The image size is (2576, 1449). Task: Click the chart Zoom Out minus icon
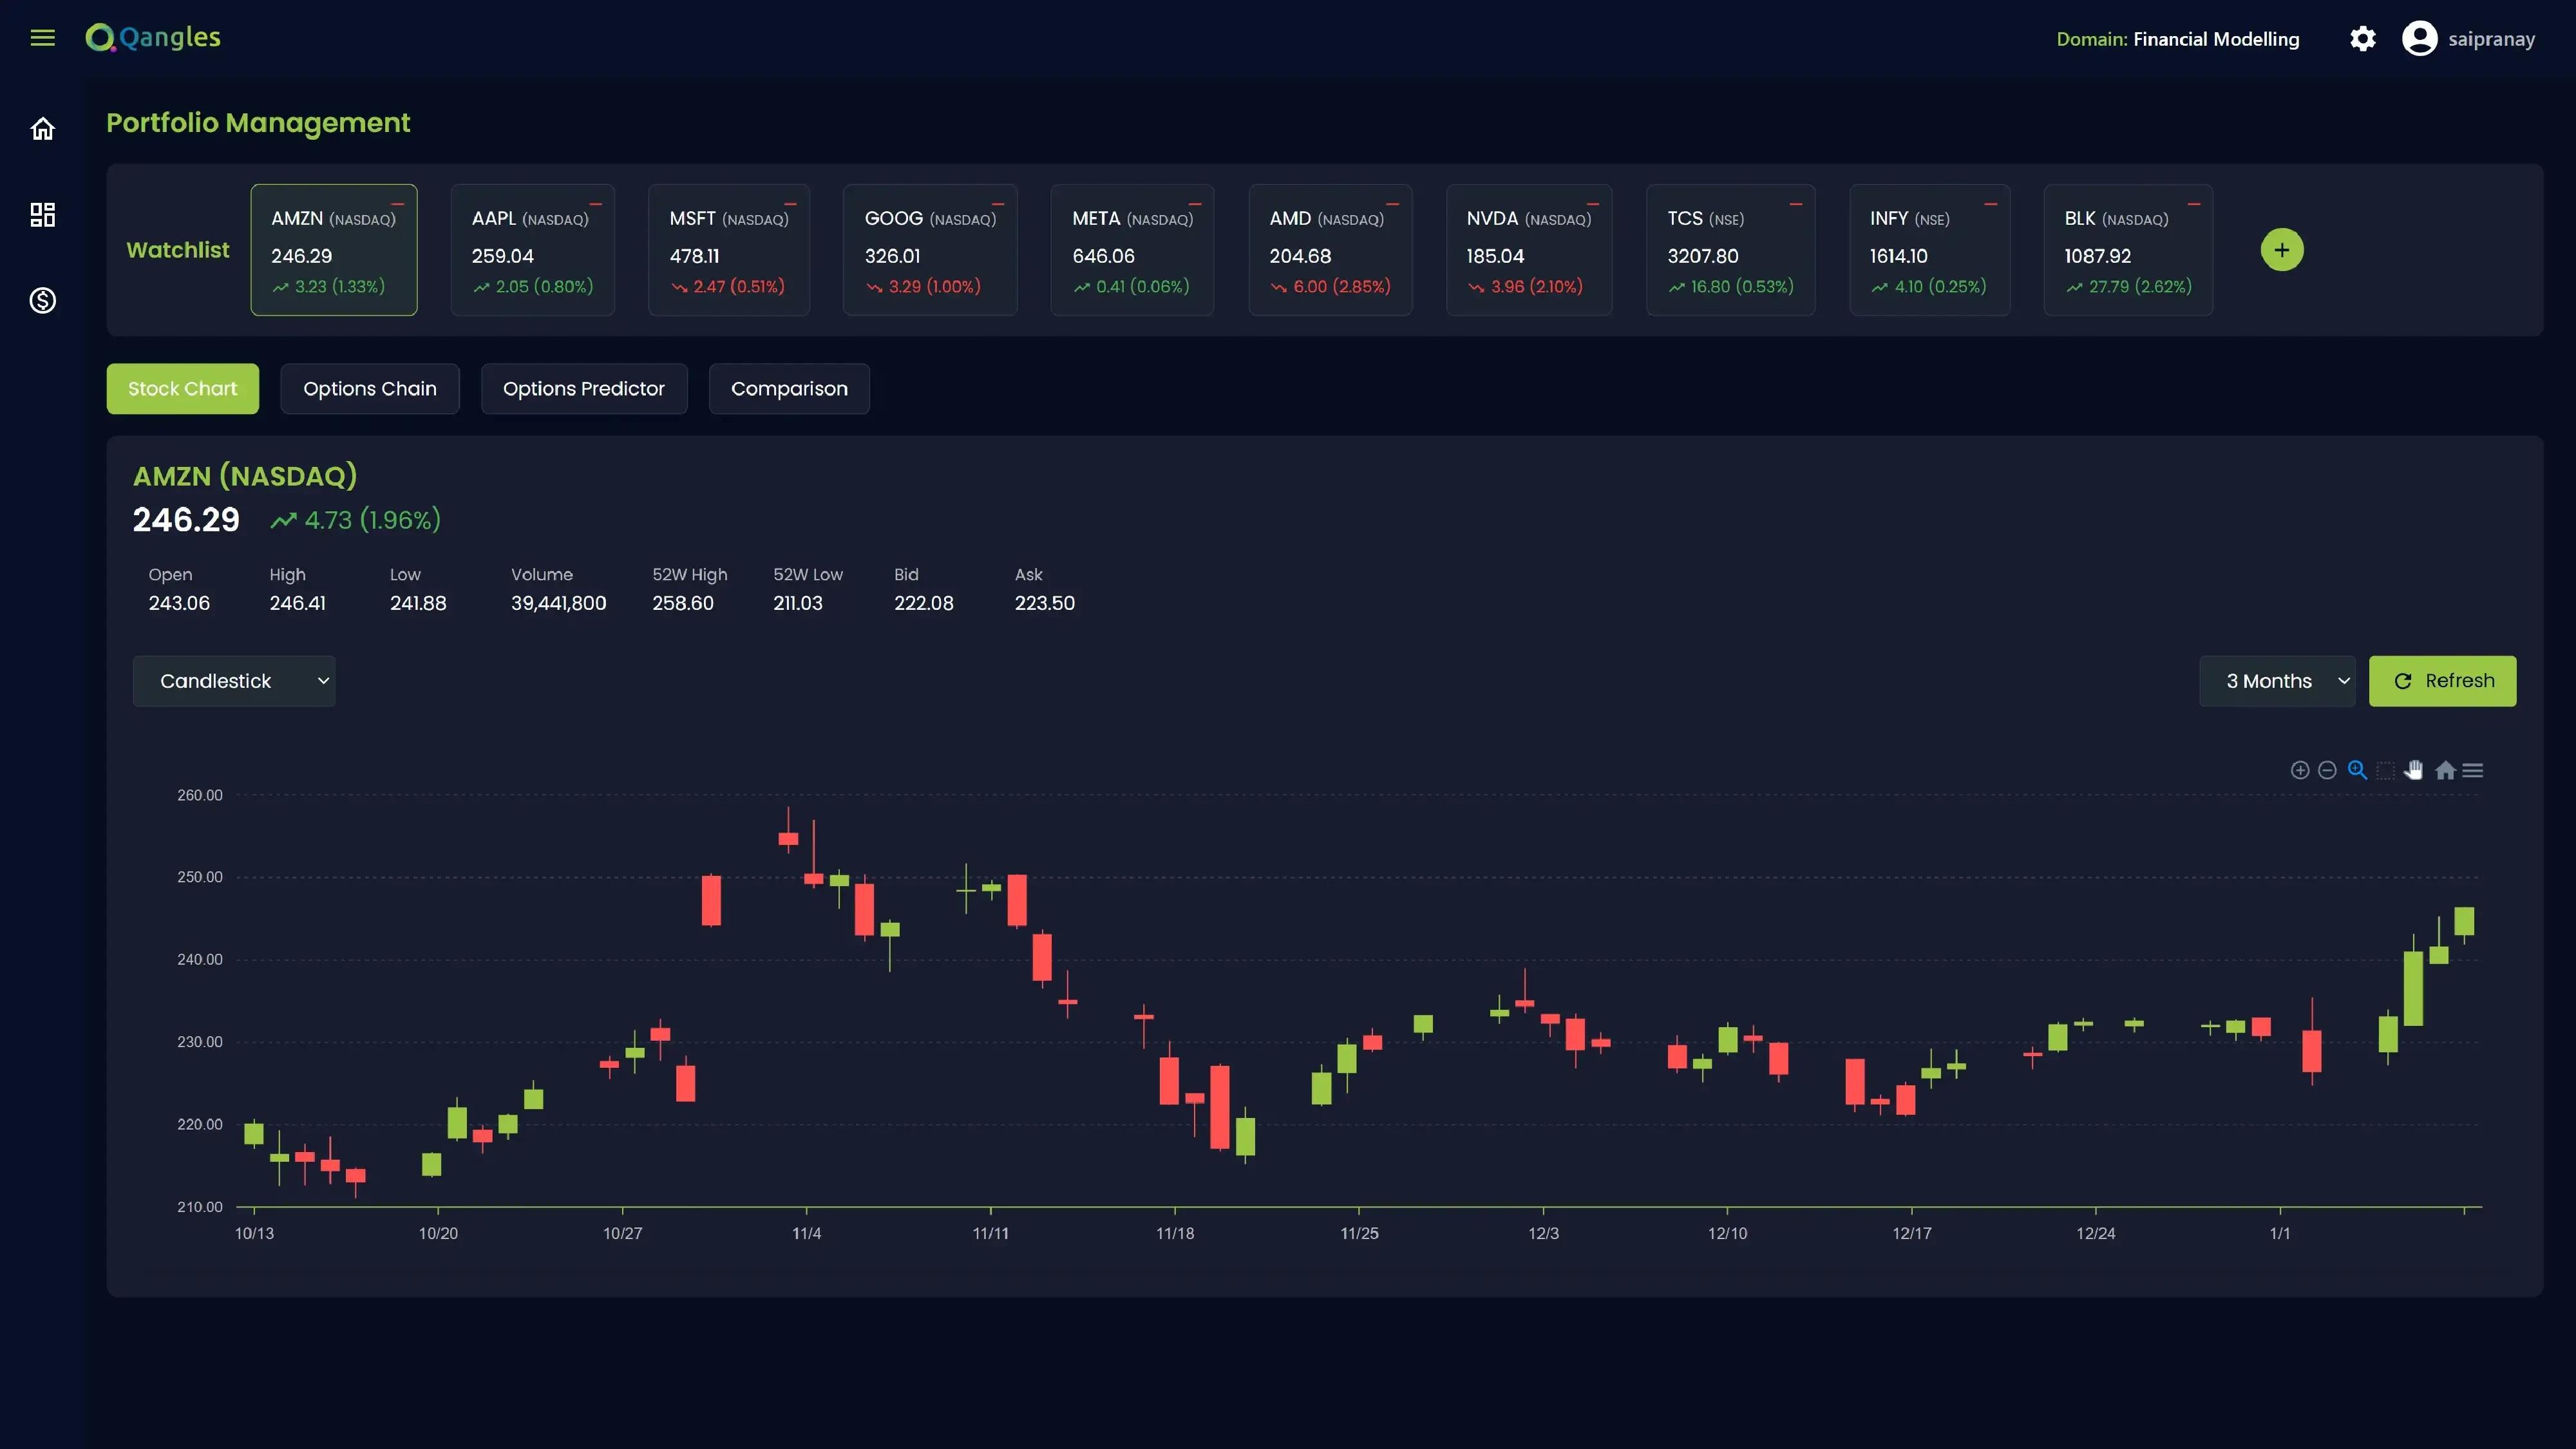tap(2327, 770)
